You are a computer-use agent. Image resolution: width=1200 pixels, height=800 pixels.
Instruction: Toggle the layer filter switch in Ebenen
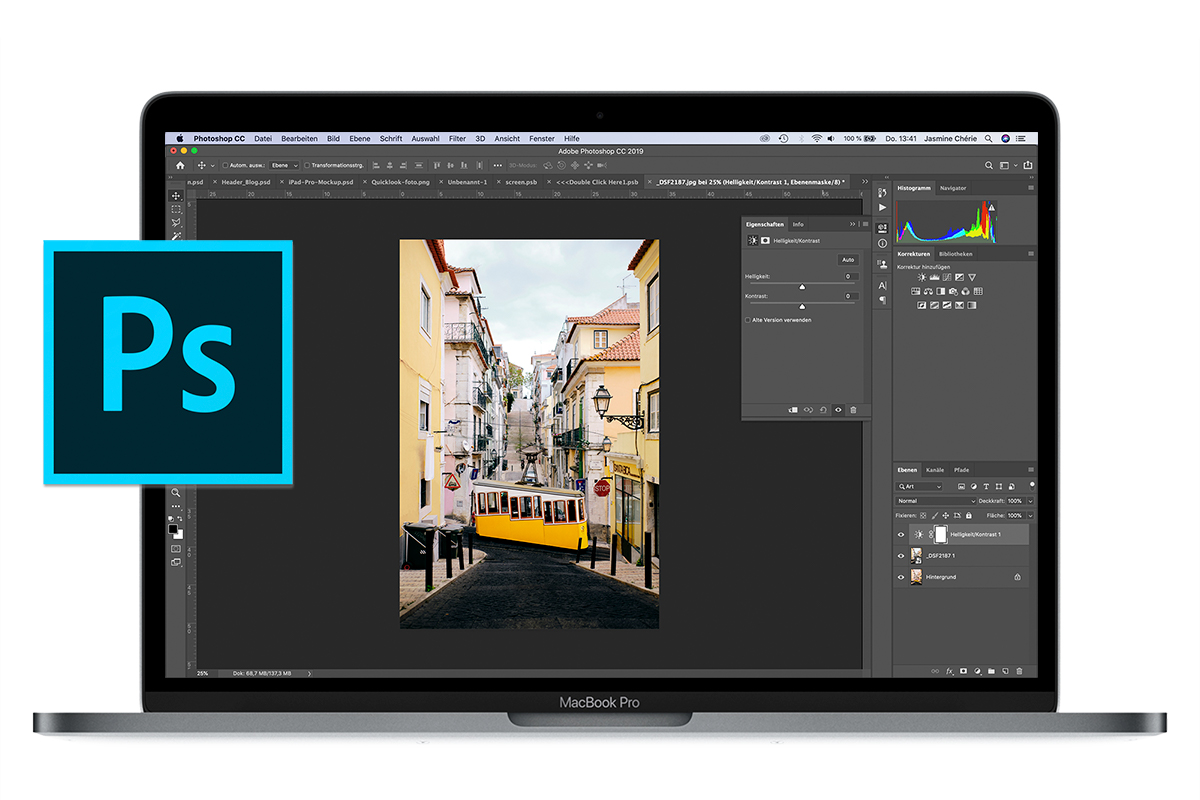[x=1032, y=486]
